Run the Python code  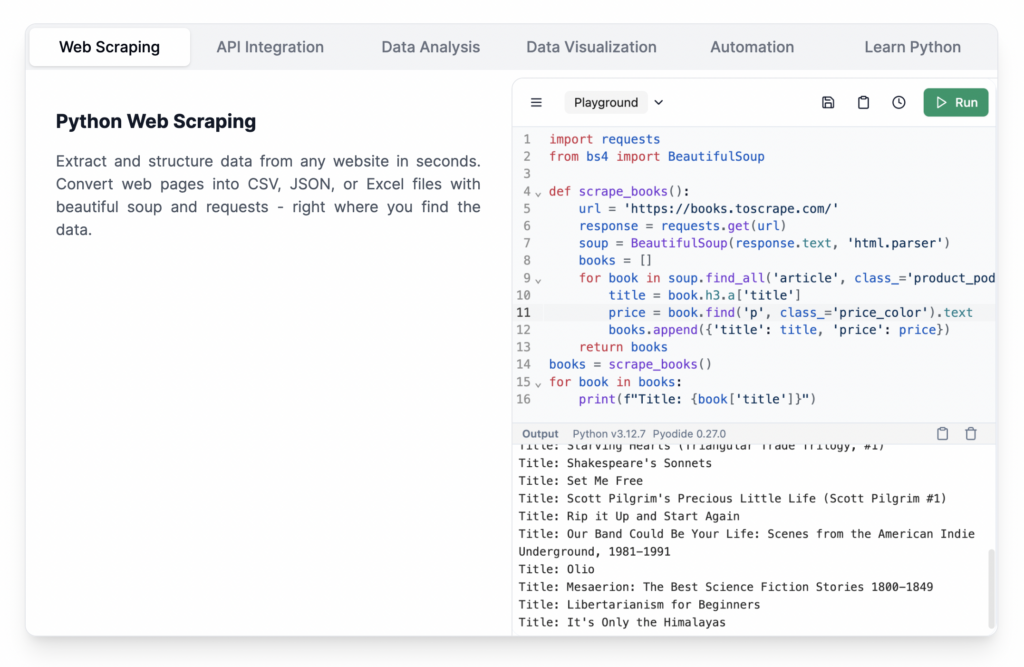coord(955,102)
